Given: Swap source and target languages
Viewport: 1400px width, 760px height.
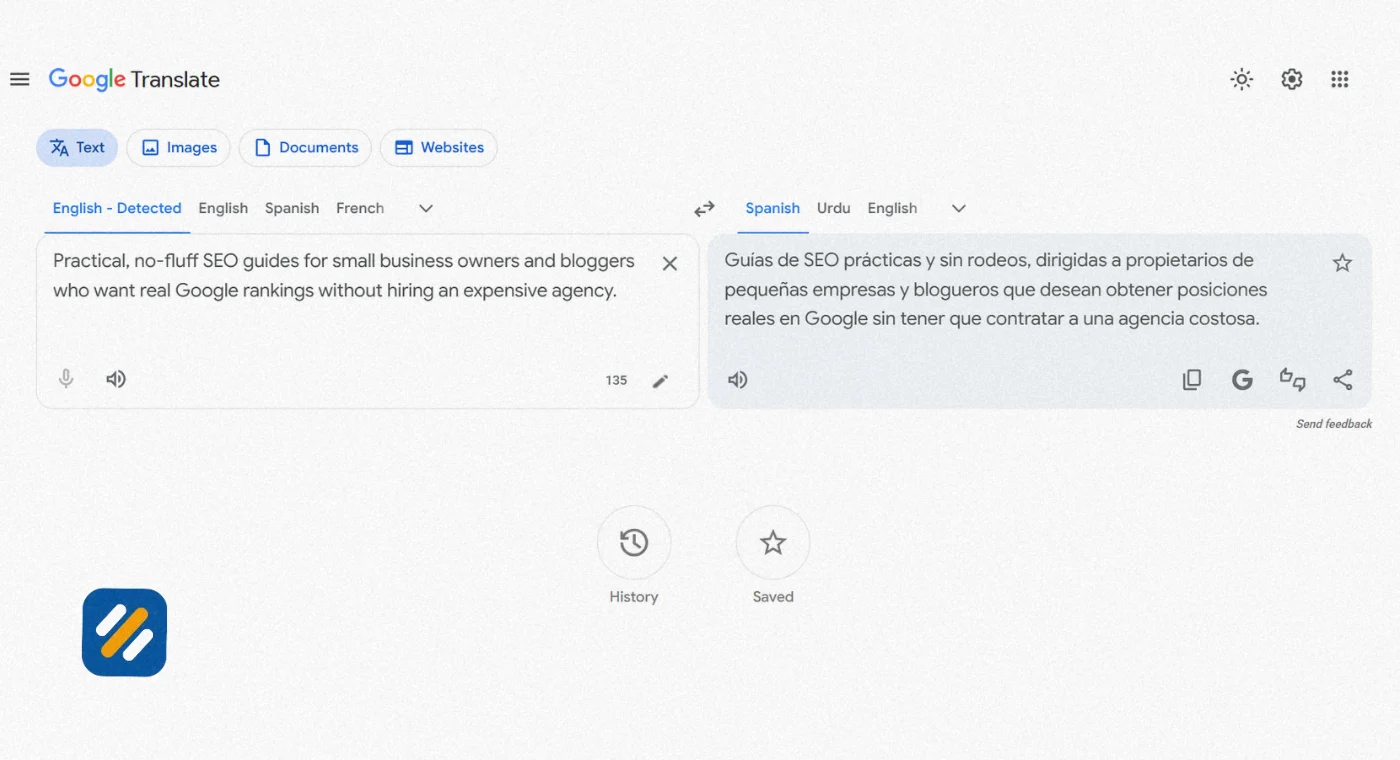Looking at the screenshot, I should coord(705,208).
